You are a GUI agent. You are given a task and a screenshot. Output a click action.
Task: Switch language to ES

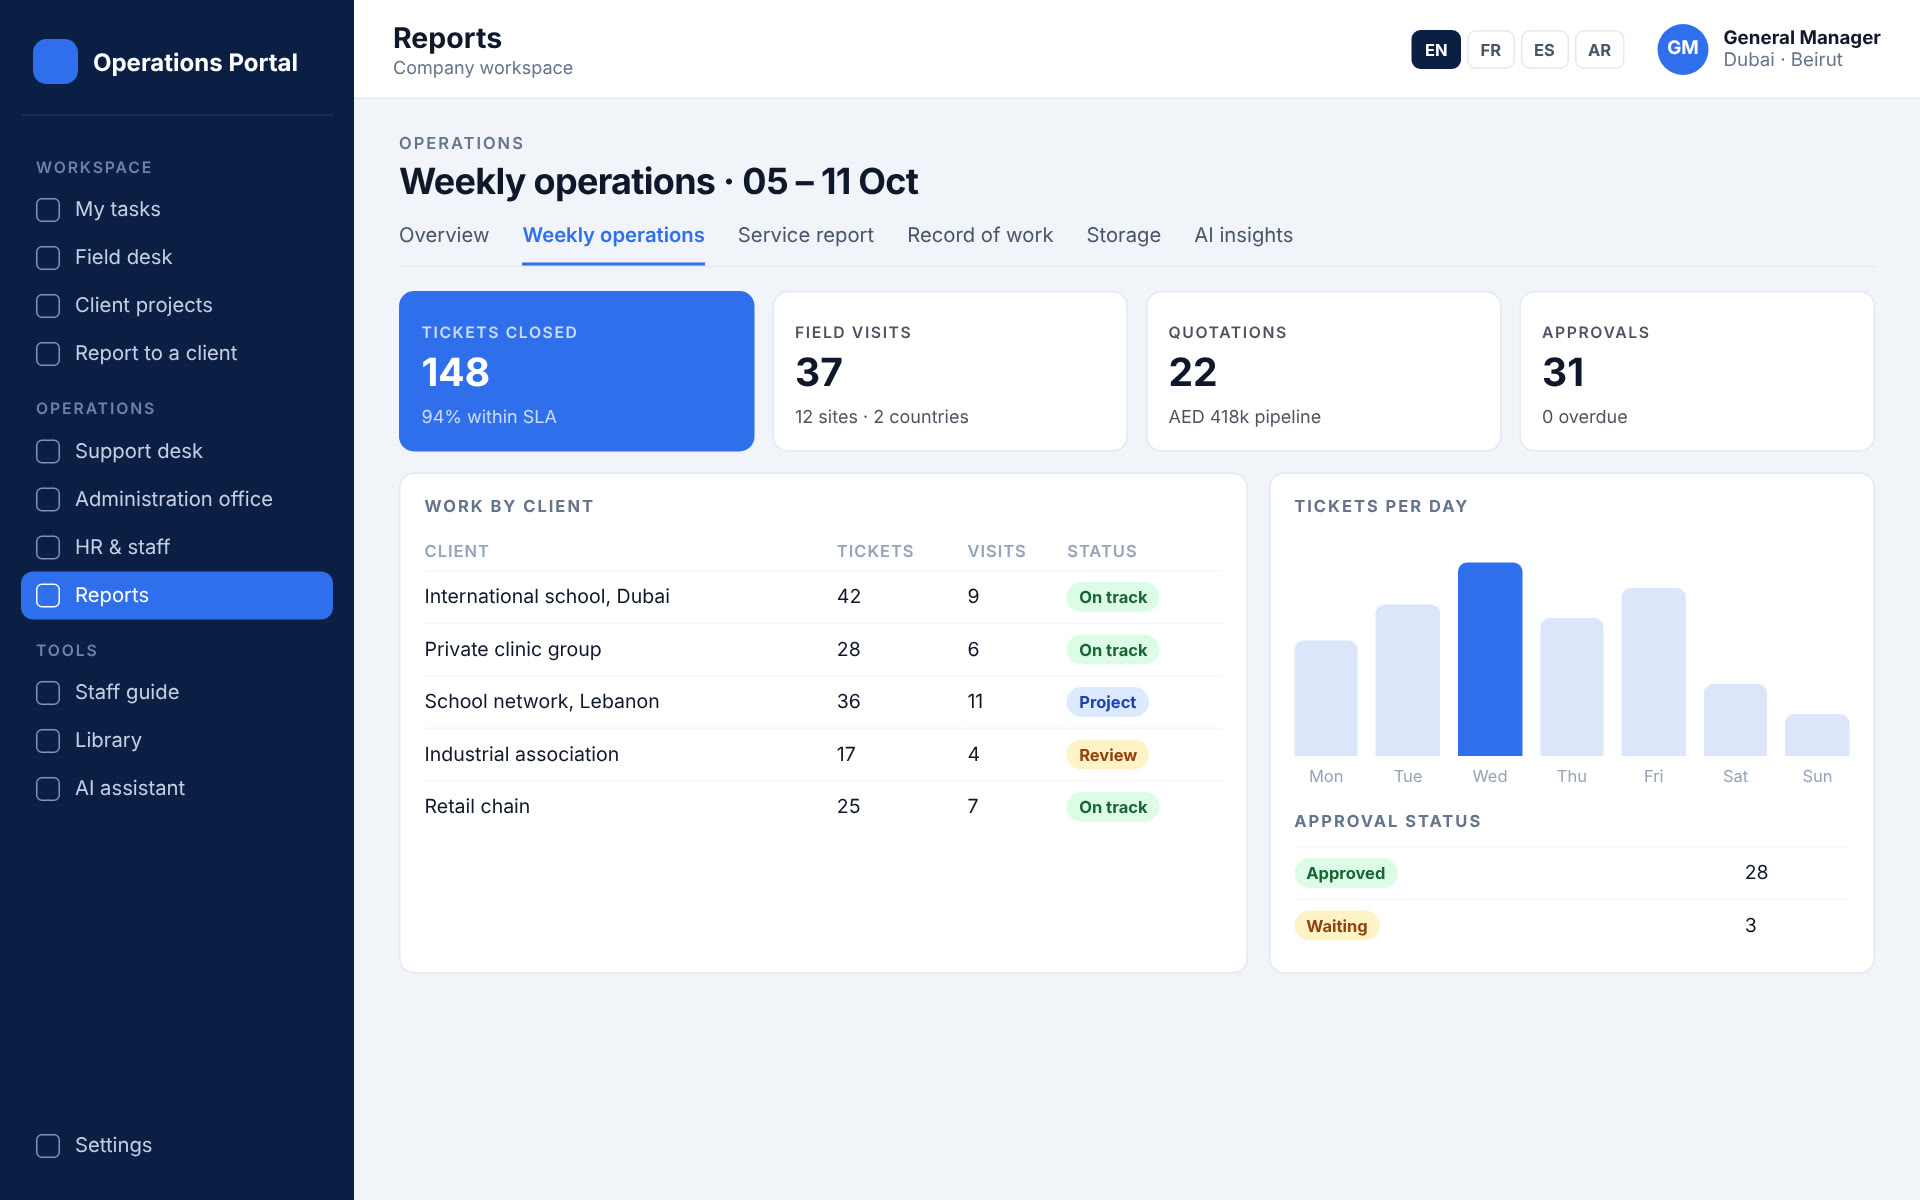[x=1544, y=50]
